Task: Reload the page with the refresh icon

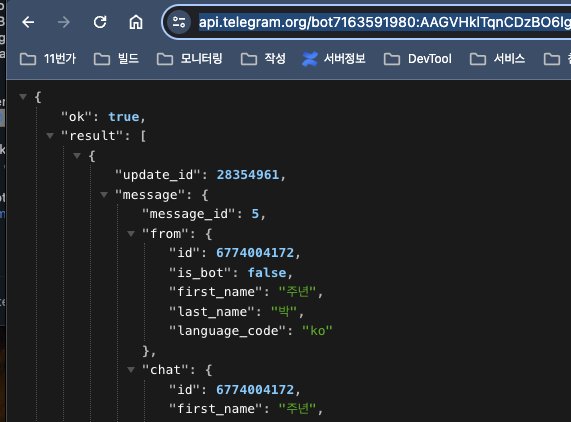Action: (100, 23)
